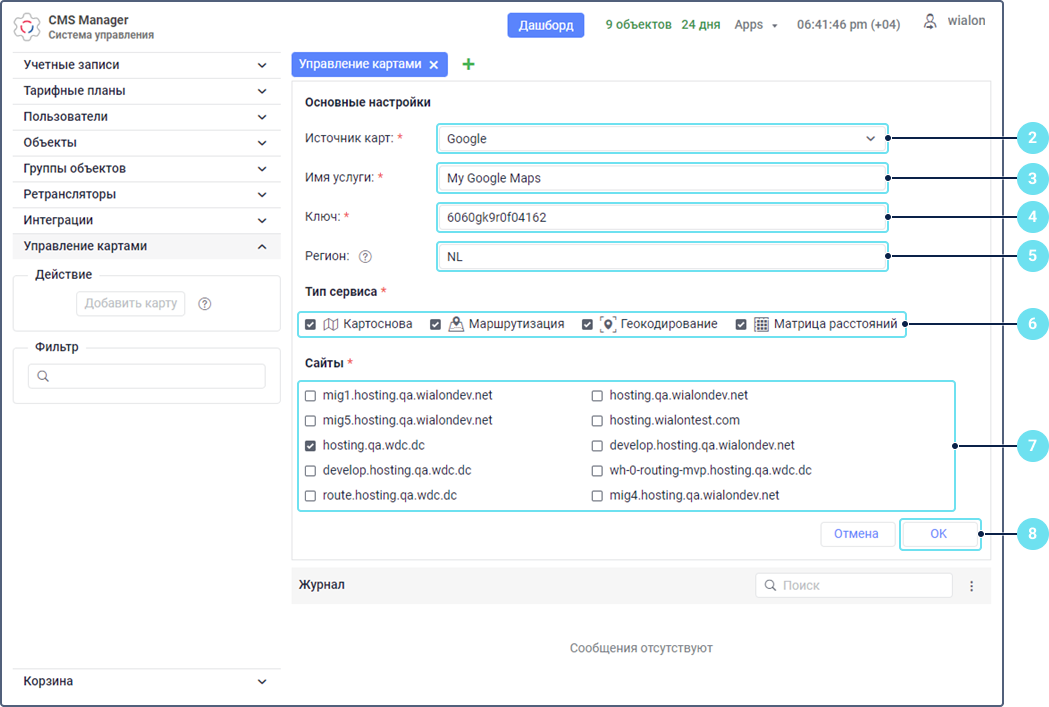Screen dimensions: 1049x707
Task: Enable the mig1.hosting.qa.wialondev.net site checkbox
Action: [311, 395]
